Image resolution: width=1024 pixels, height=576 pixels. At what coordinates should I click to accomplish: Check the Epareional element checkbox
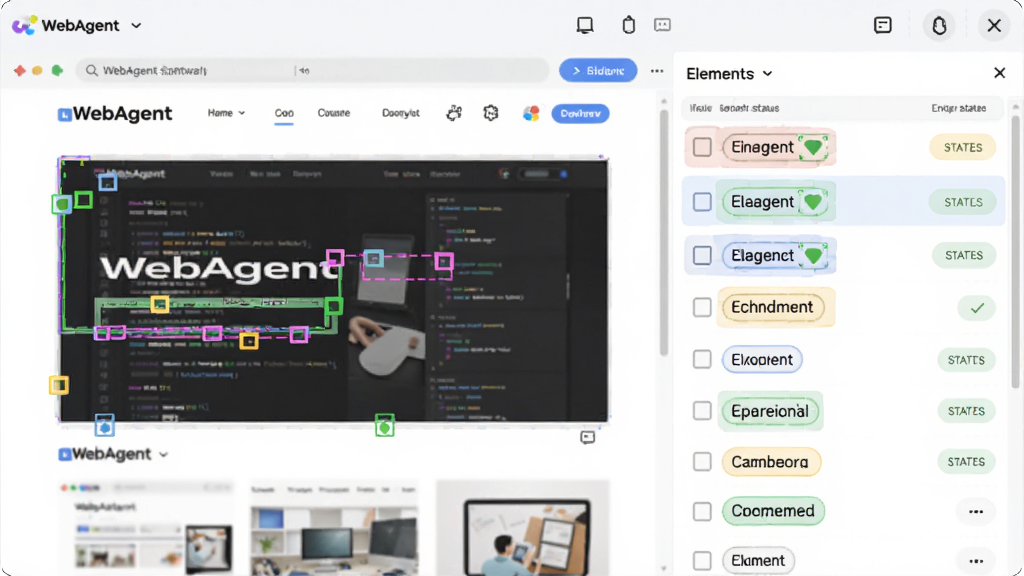[x=702, y=411]
